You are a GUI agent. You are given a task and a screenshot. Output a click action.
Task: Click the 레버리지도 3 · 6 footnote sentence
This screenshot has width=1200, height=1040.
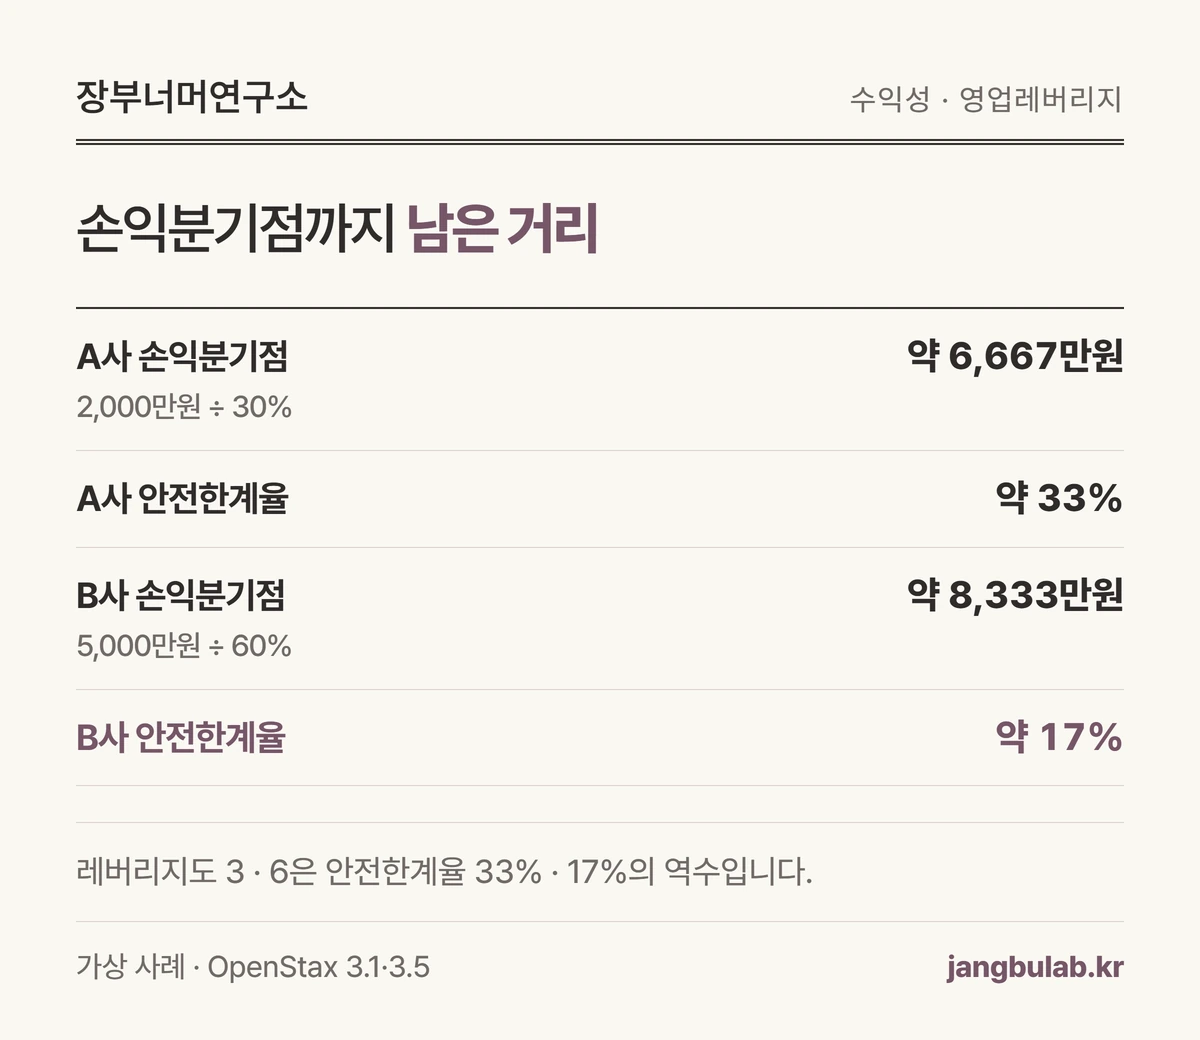point(444,872)
